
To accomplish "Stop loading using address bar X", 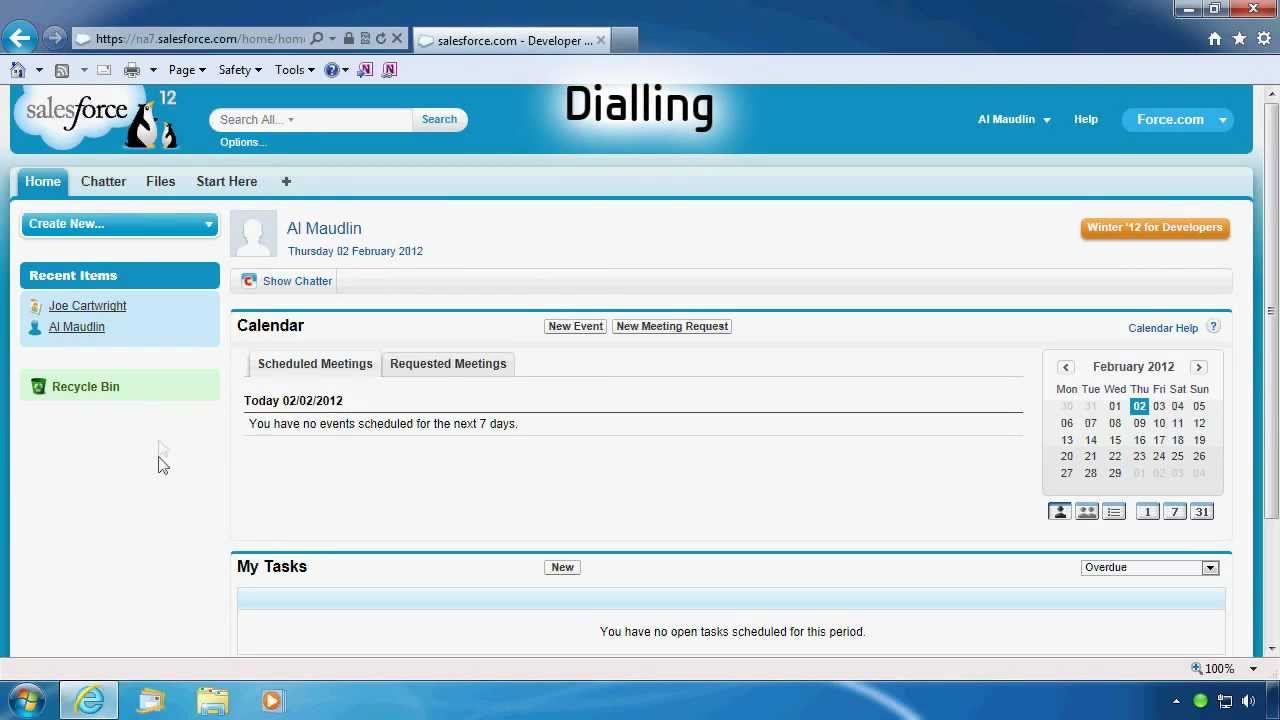I will (x=397, y=39).
